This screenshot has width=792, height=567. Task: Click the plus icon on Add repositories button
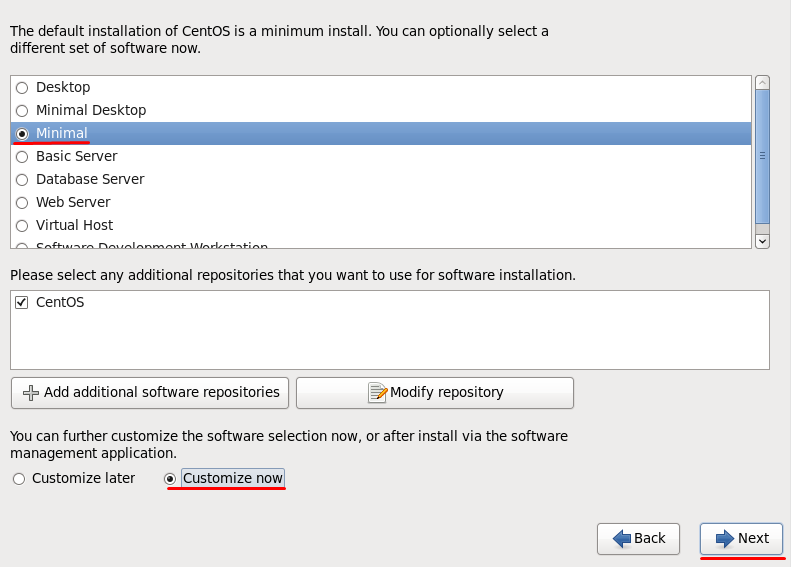click(x=31, y=393)
